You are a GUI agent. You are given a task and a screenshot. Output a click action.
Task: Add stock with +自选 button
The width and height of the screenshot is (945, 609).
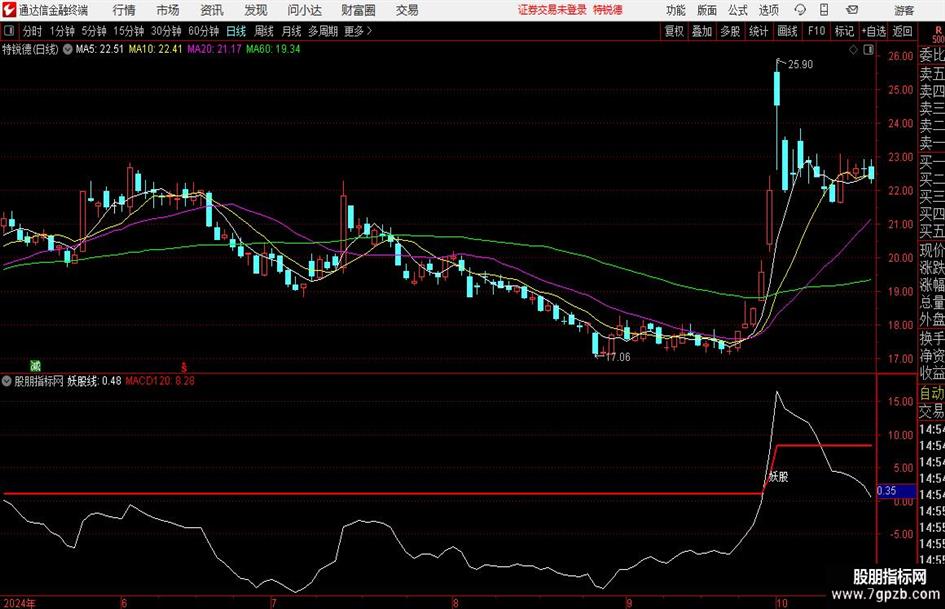tap(873, 31)
